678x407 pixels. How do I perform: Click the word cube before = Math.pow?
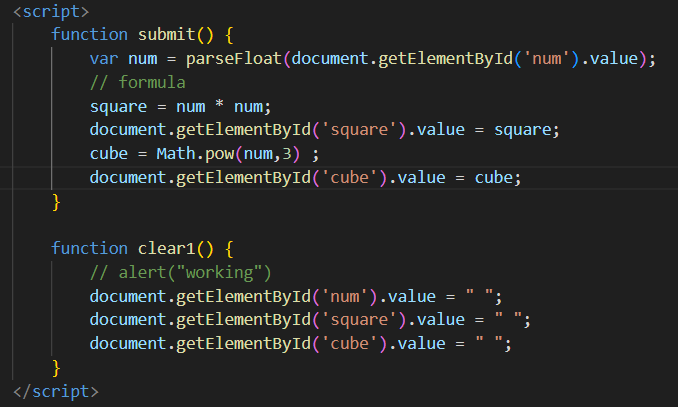coord(108,153)
